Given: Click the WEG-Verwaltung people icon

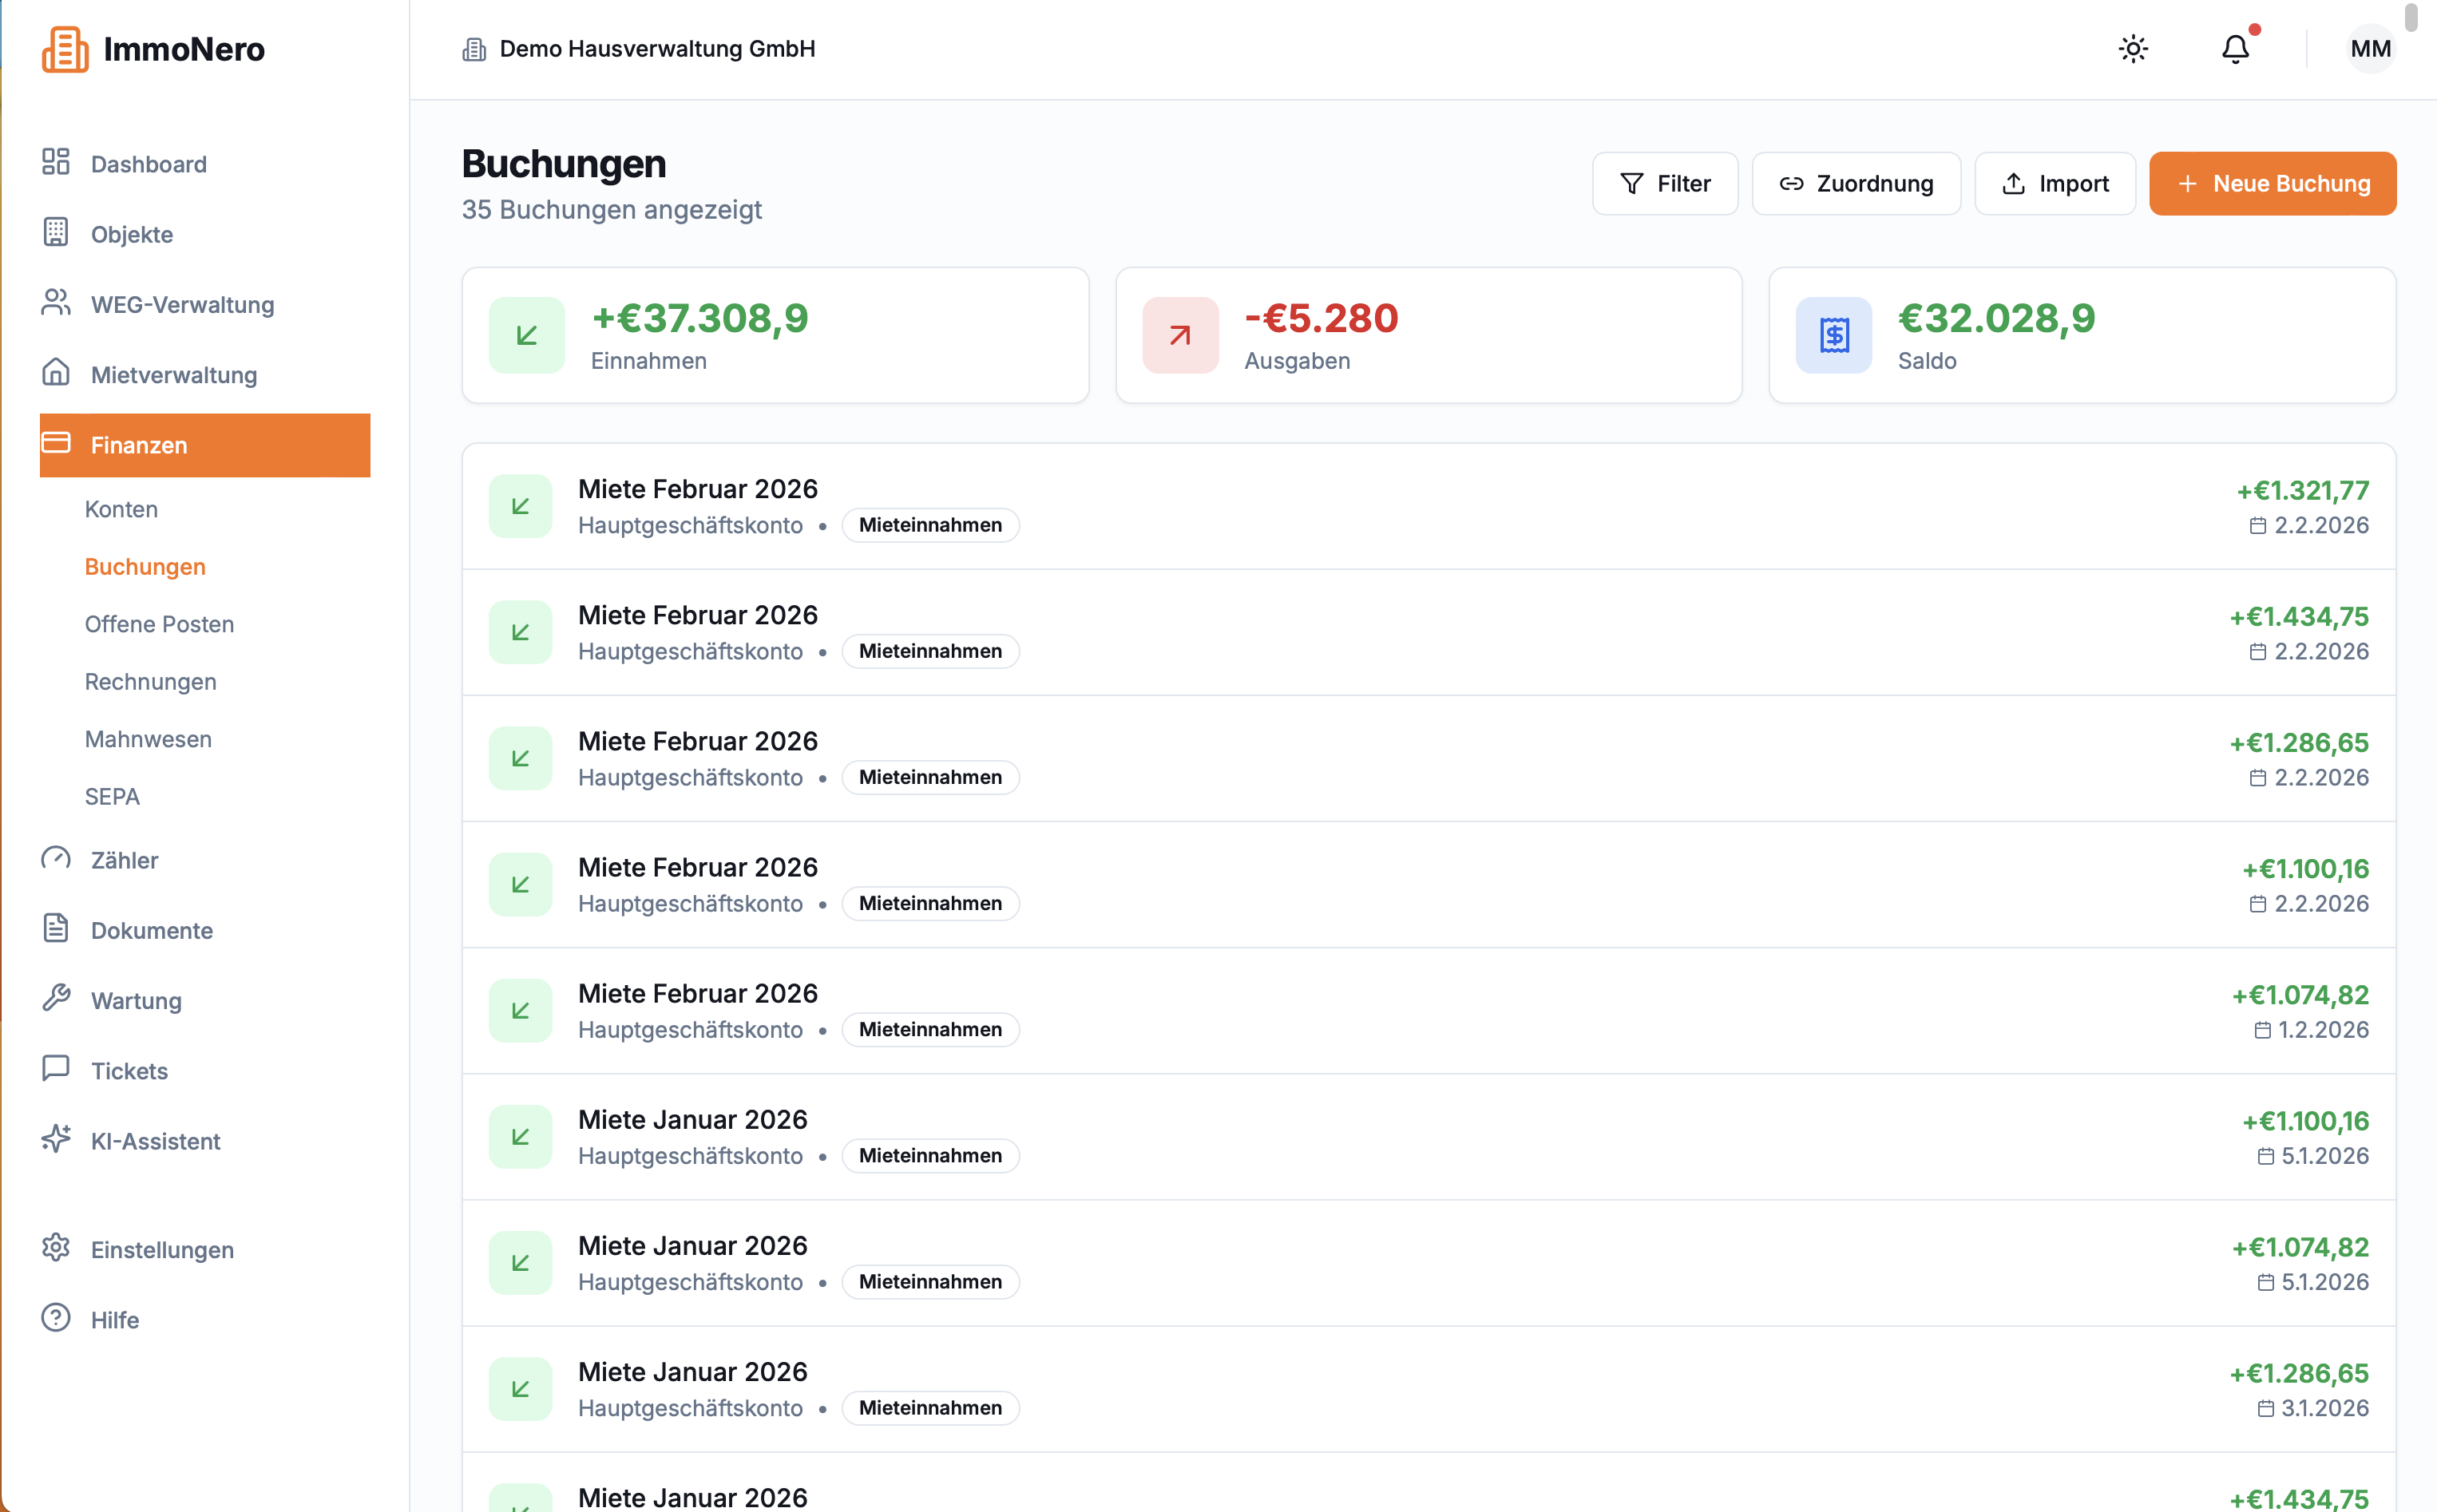Looking at the screenshot, I should point(56,302).
